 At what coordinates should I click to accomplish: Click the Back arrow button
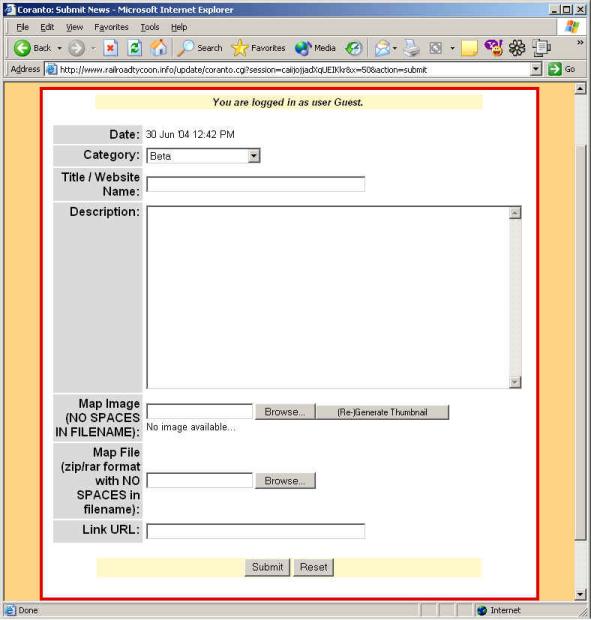pos(32,48)
